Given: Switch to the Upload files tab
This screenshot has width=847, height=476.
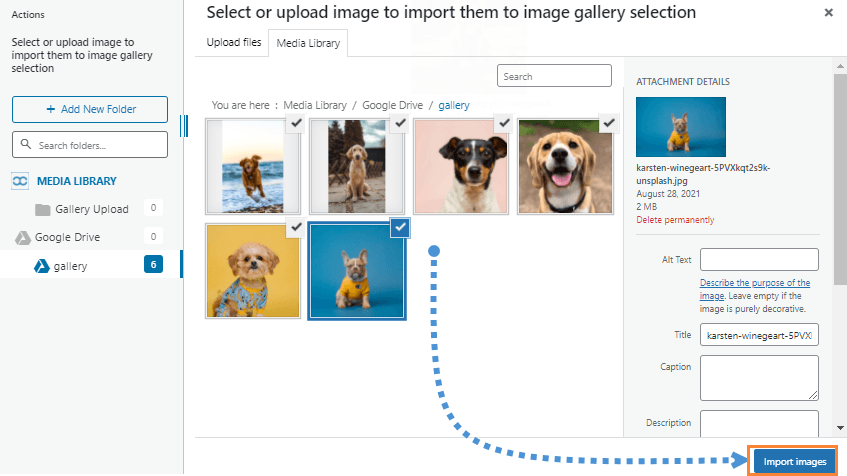Looking at the screenshot, I should click(x=233, y=44).
